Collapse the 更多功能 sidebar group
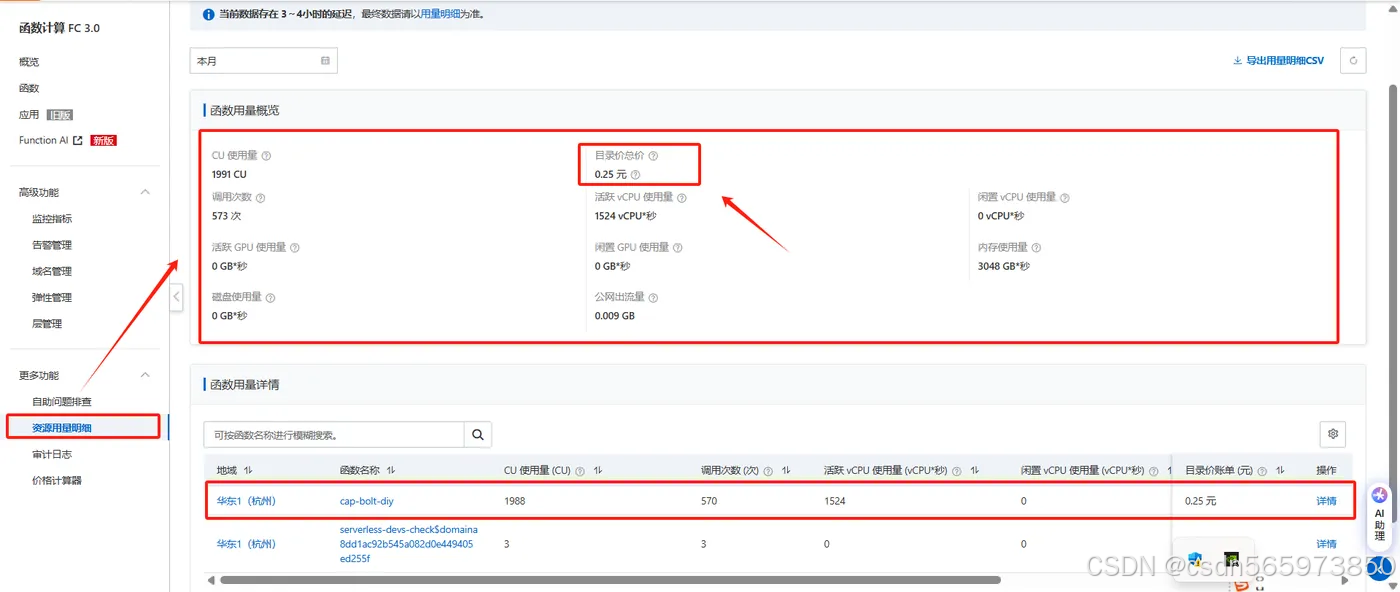The height and width of the screenshot is (592, 1400). click(145, 375)
